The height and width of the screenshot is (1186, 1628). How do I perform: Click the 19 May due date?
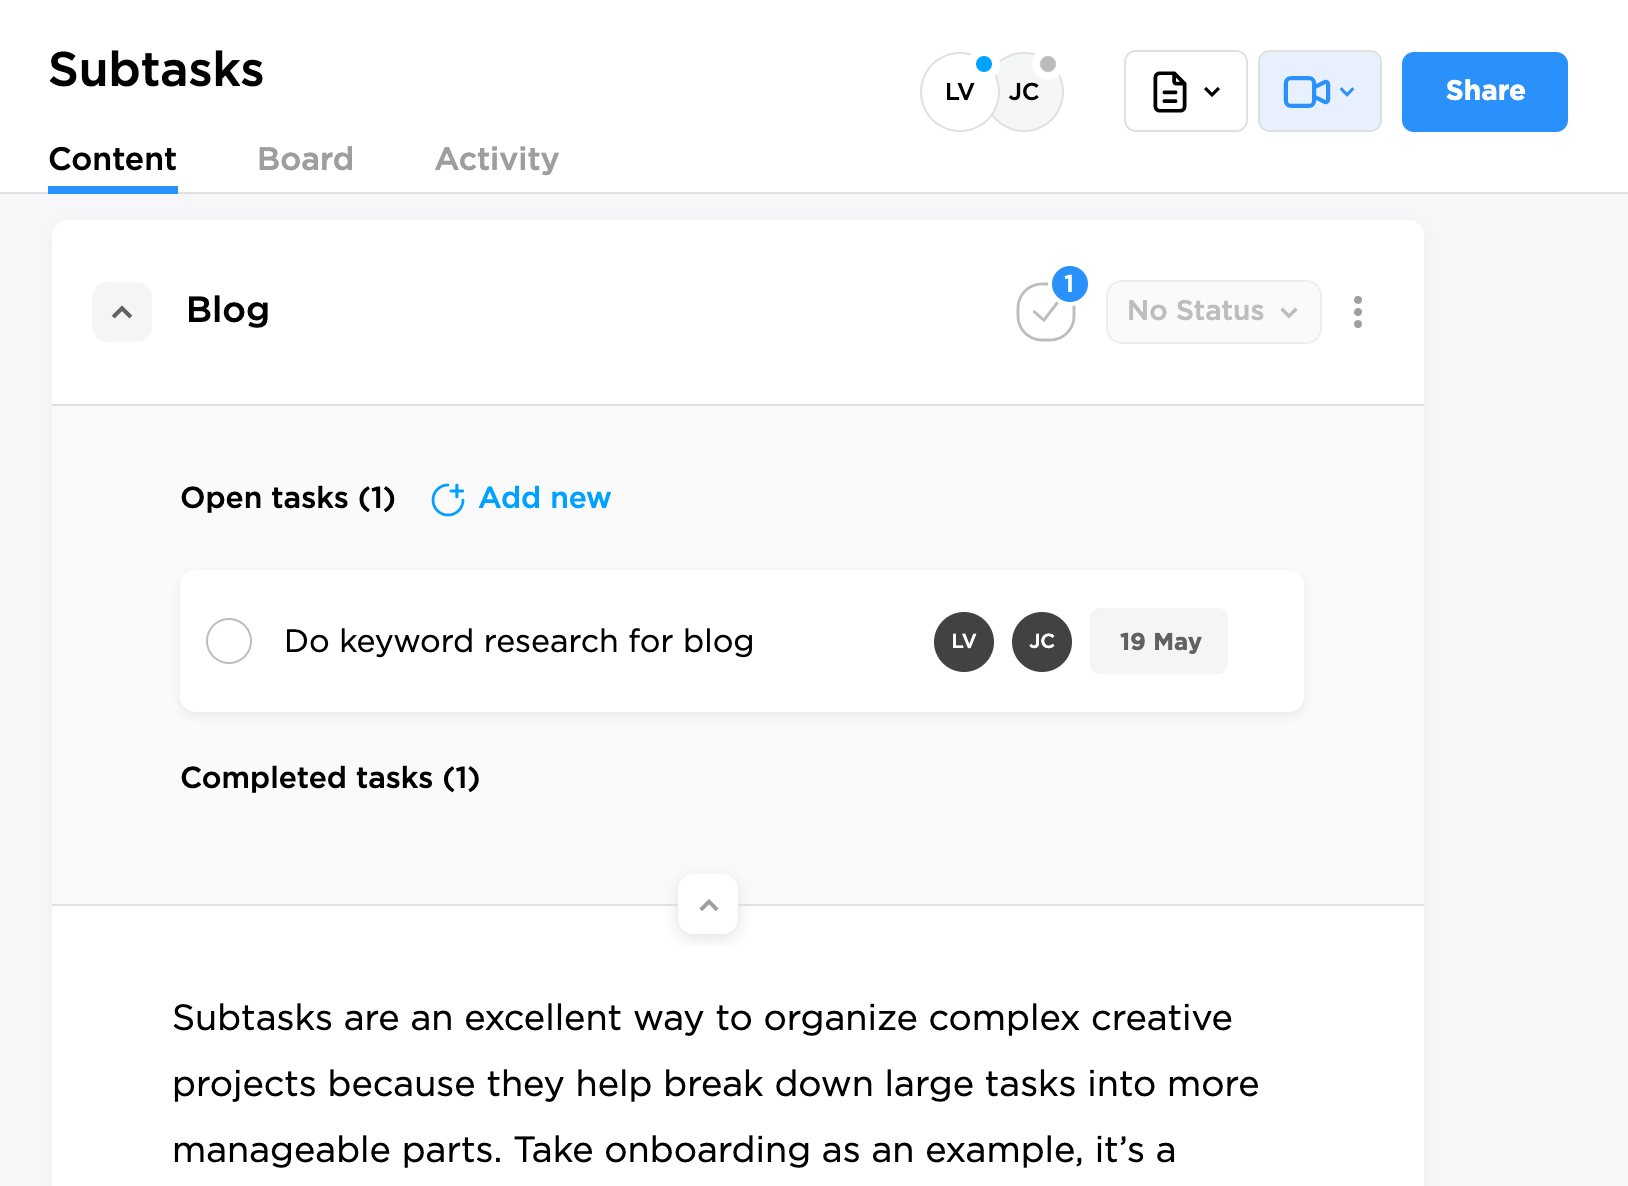point(1159,642)
